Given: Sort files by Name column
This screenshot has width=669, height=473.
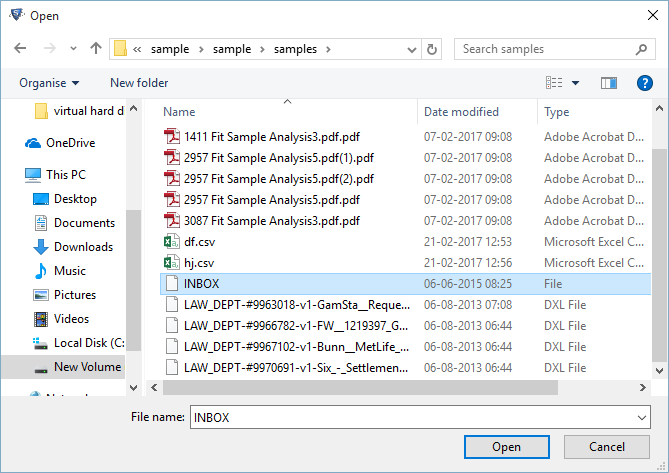Looking at the screenshot, I should [x=179, y=112].
